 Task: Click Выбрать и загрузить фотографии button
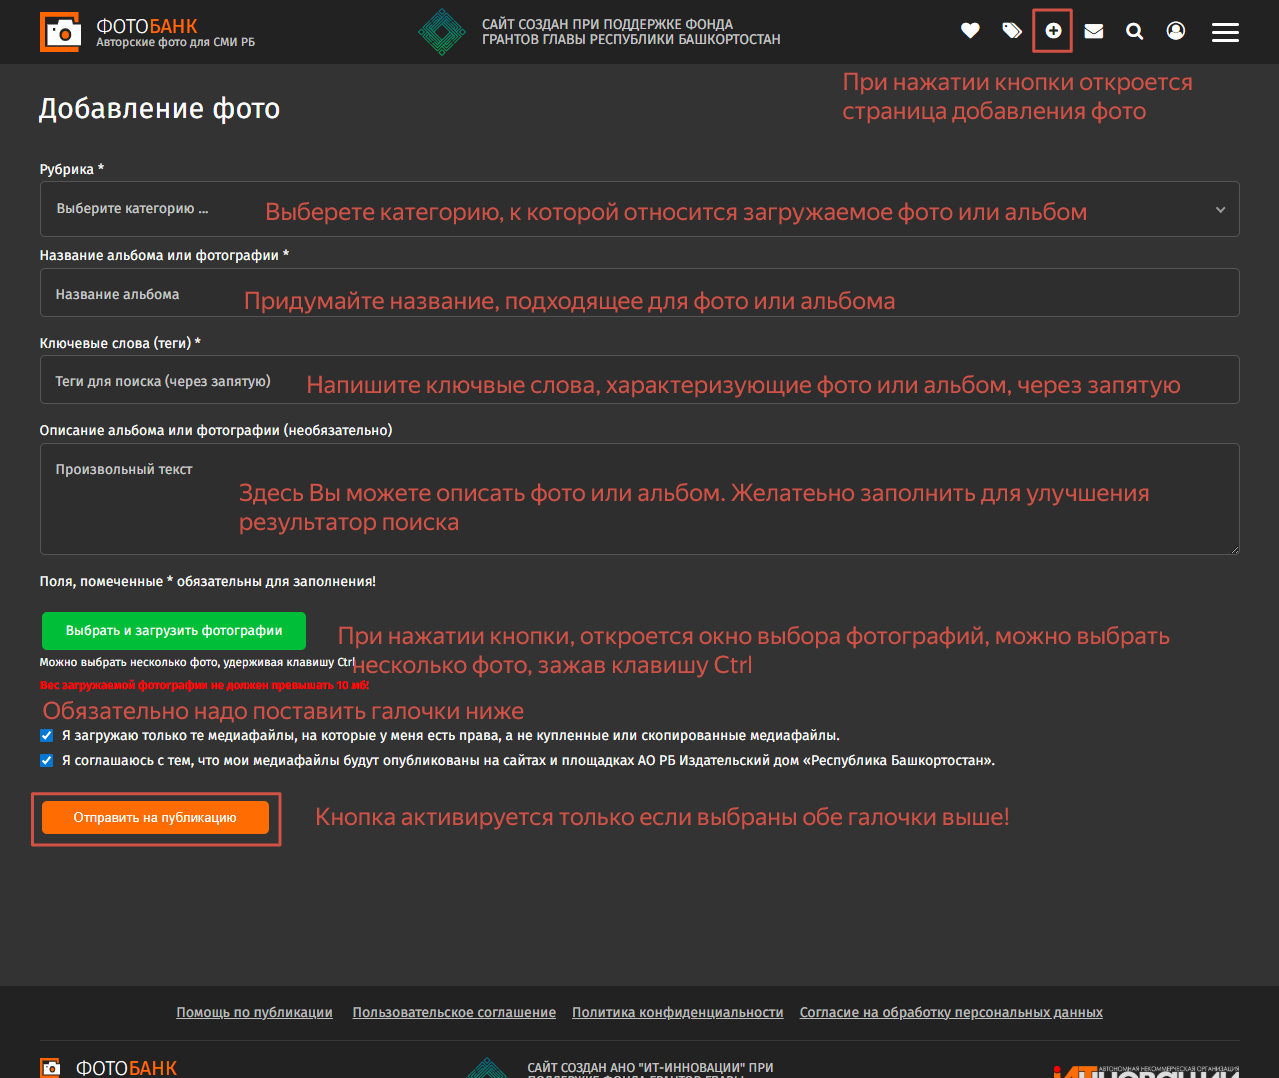pyautogui.click(x=174, y=631)
